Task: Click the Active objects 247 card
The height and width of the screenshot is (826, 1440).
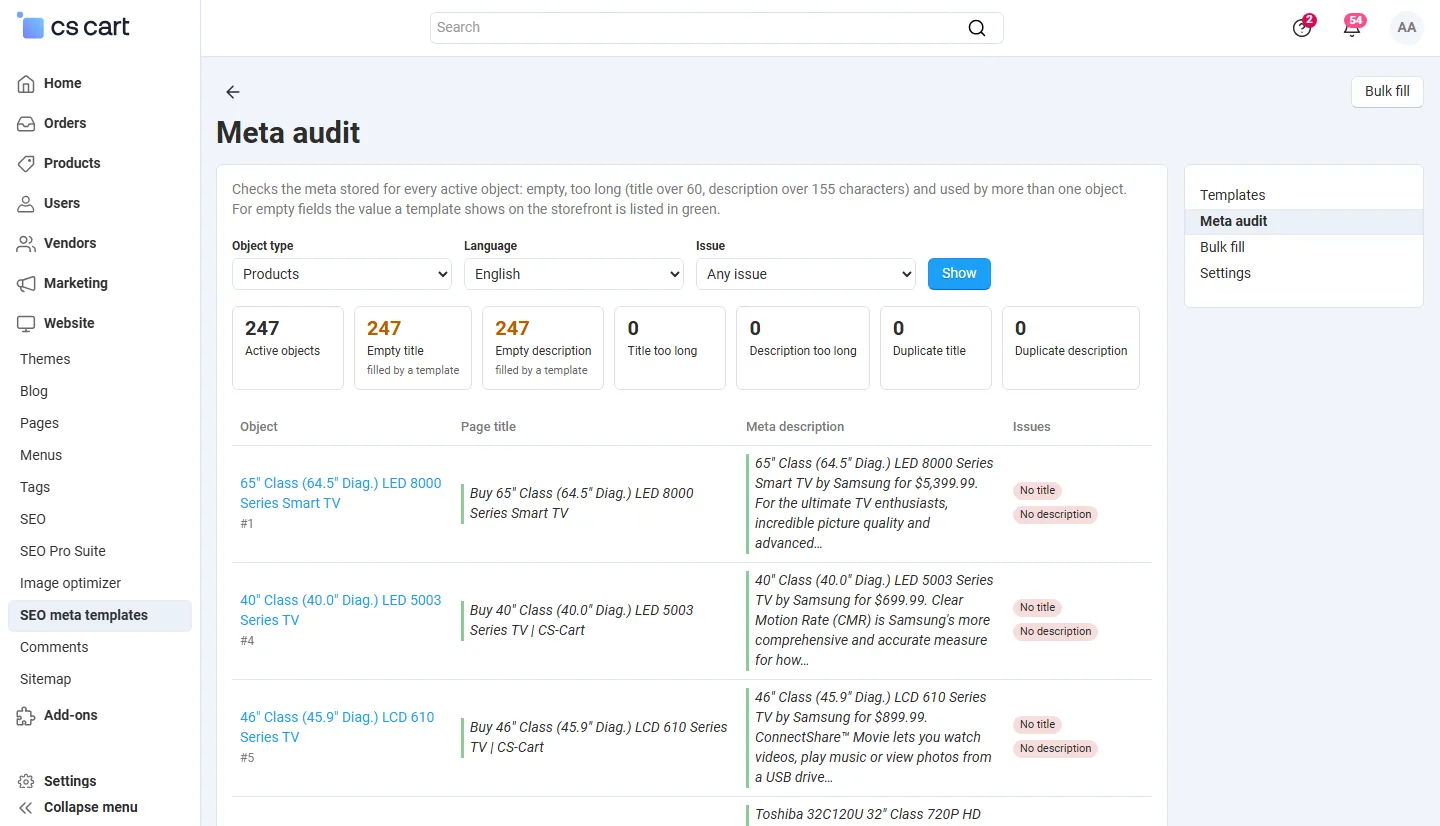Action: pyautogui.click(x=288, y=348)
